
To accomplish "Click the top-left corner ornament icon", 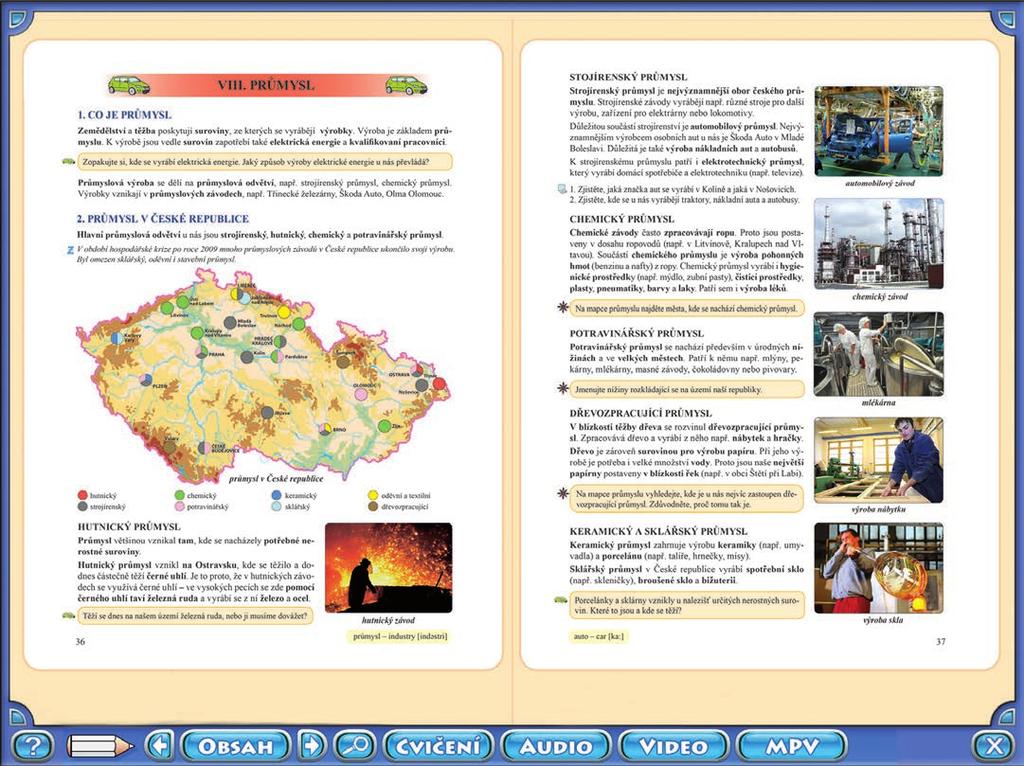I will [x=18, y=18].
